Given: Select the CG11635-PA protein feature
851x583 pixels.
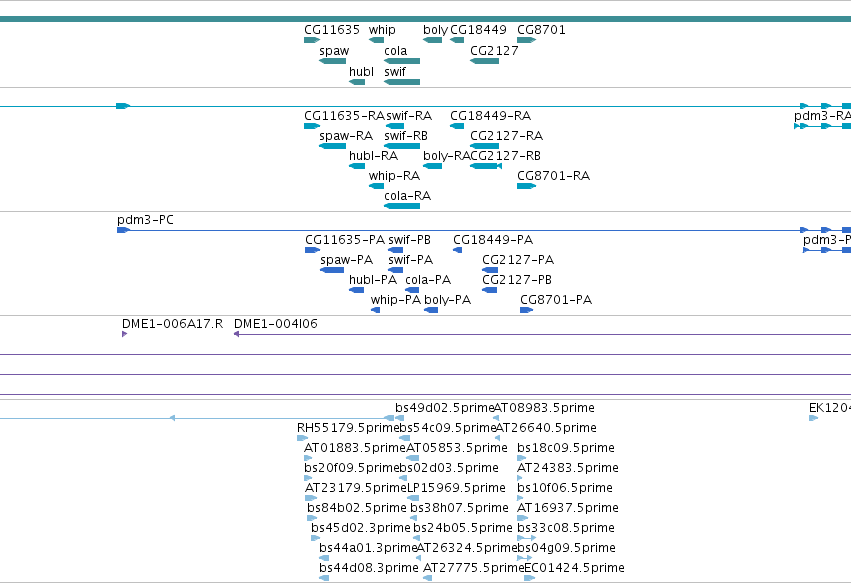Looking at the screenshot, I should [312, 250].
